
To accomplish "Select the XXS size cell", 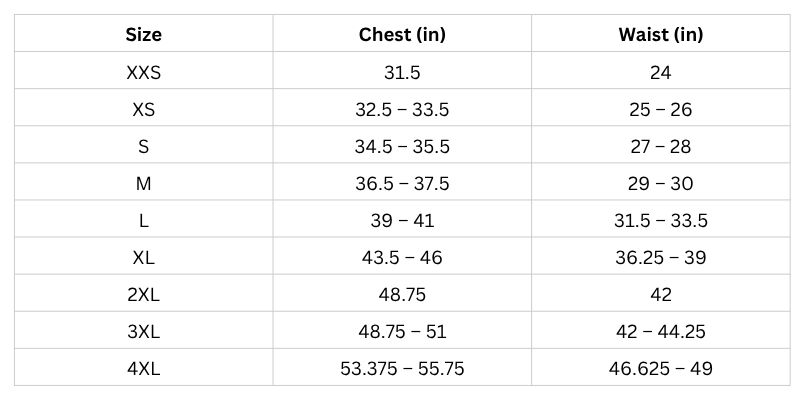I will click(x=143, y=73).
